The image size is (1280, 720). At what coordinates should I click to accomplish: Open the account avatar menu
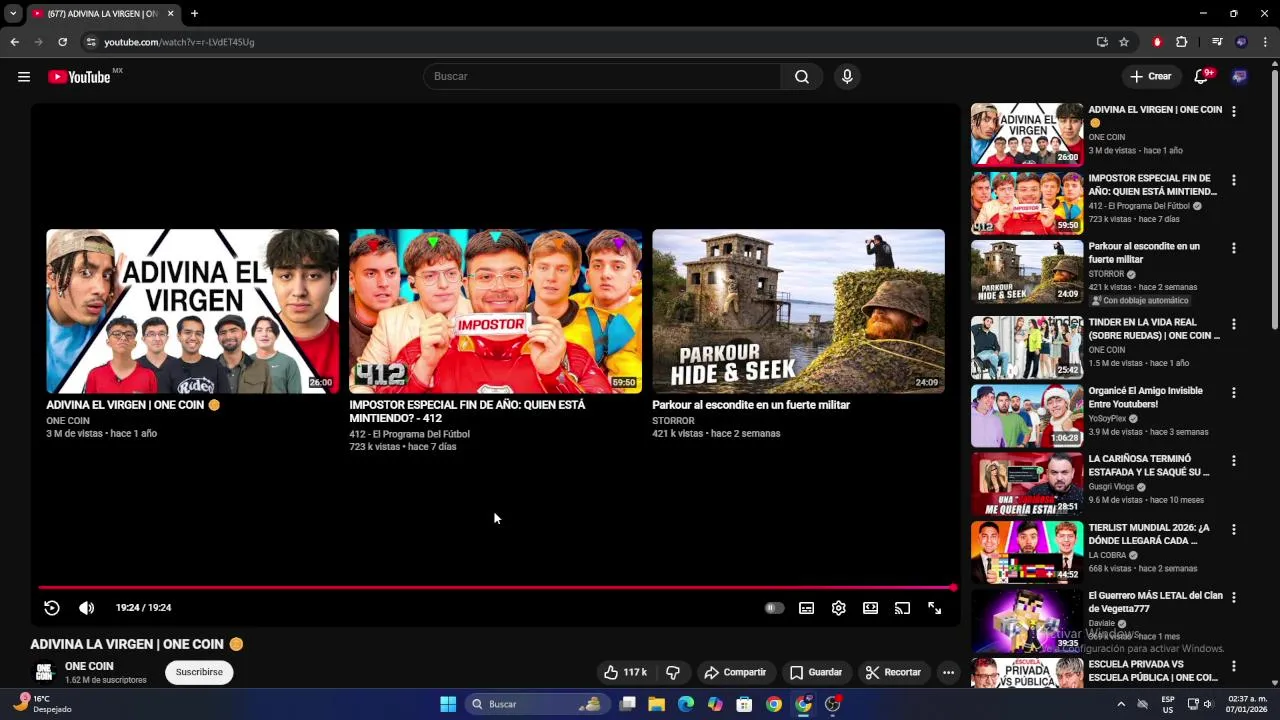coord(1240,77)
